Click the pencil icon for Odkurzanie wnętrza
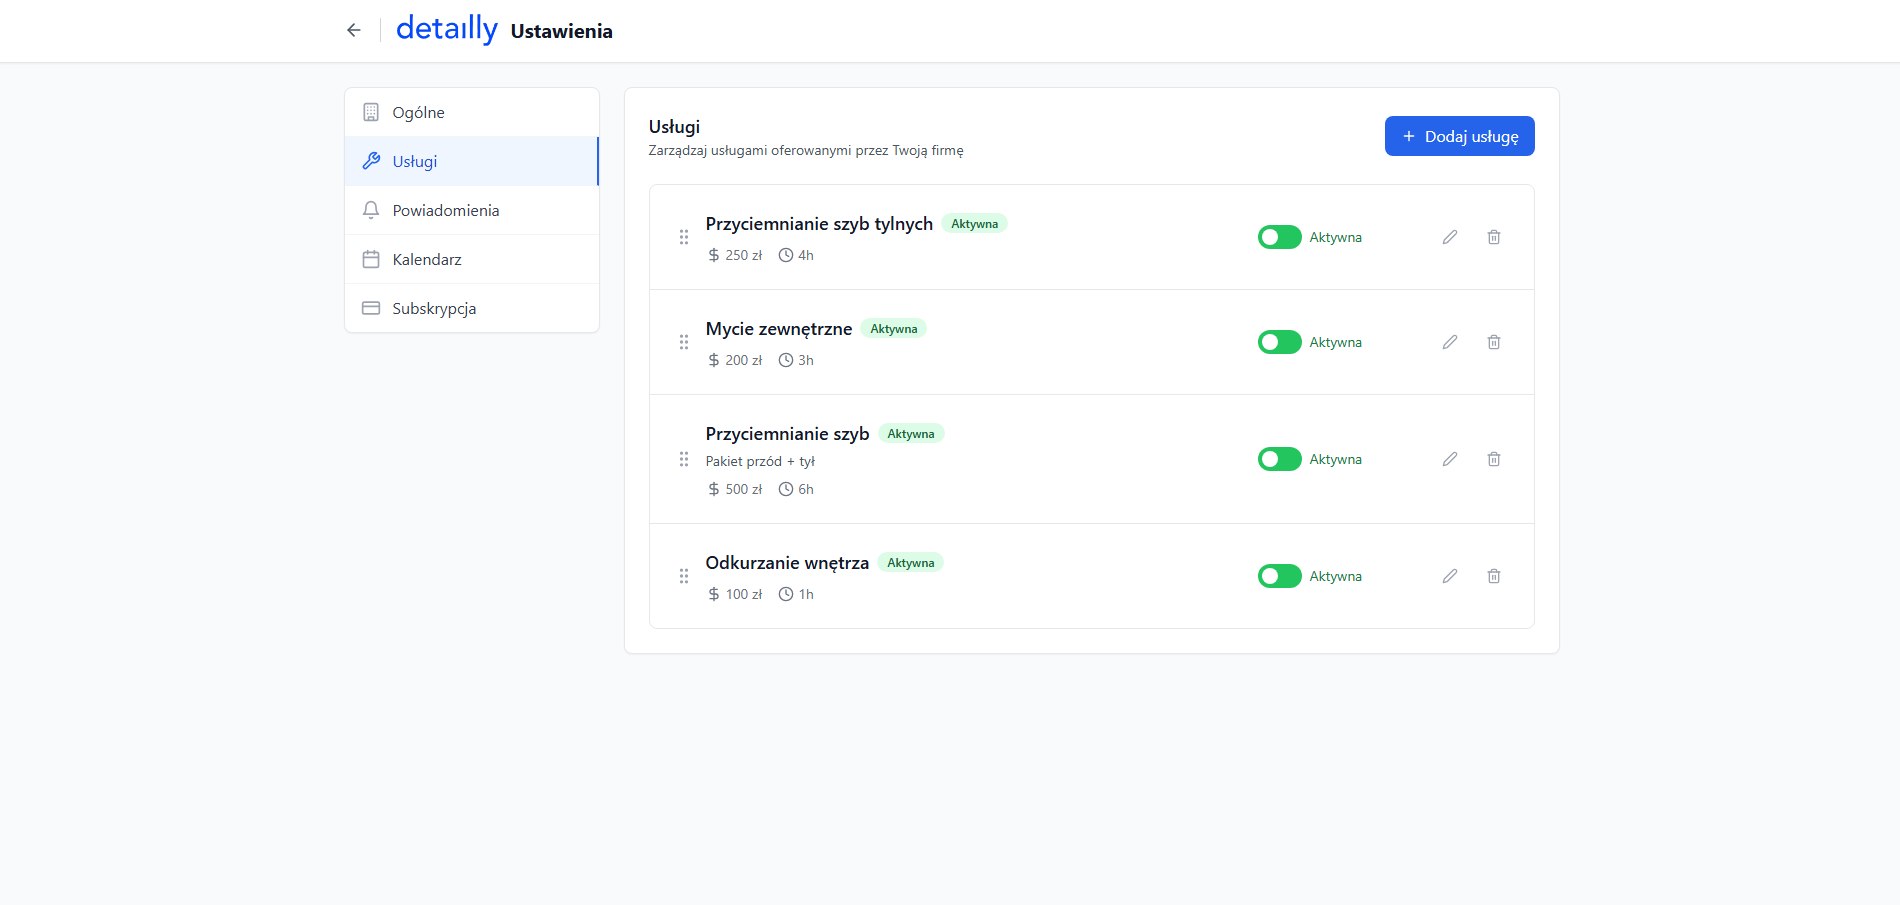The image size is (1900, 905). (x=1449, y=576)
